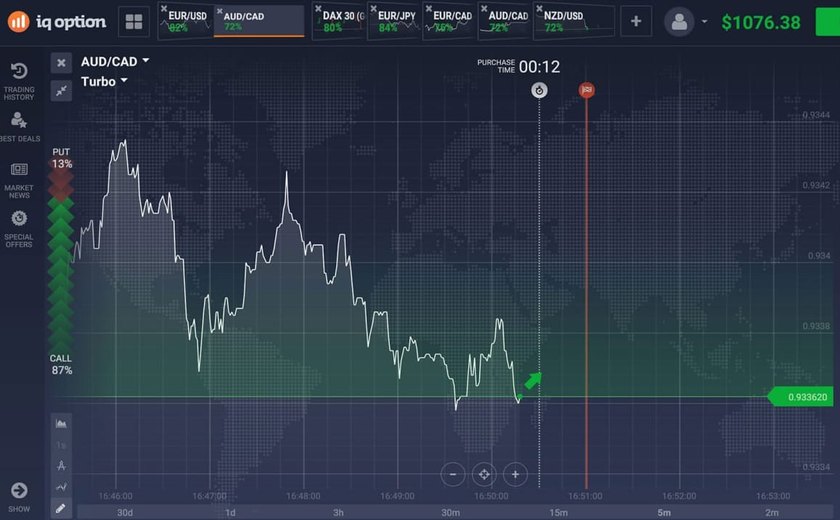Image resolution: width=840 pixels, height=520 pixels.
Task: Switch to the EUR/USD tab
Action: click(186, 22)
